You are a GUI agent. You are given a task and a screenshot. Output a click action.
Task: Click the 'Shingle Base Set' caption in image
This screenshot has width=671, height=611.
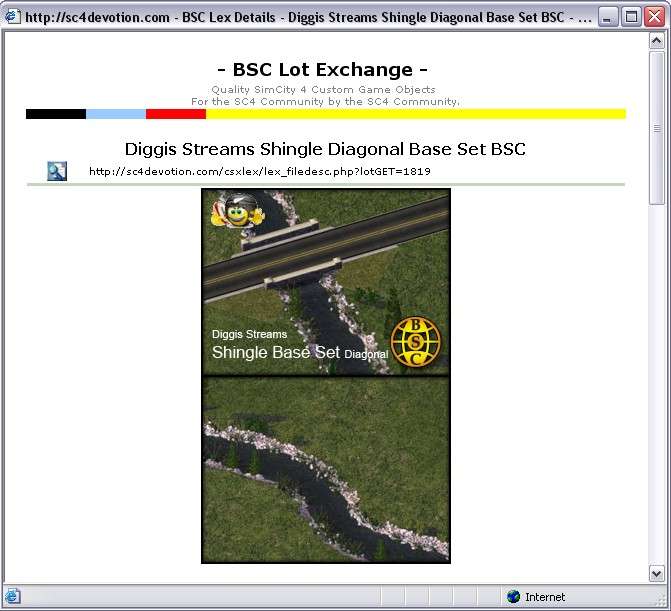tap(276, 353)
